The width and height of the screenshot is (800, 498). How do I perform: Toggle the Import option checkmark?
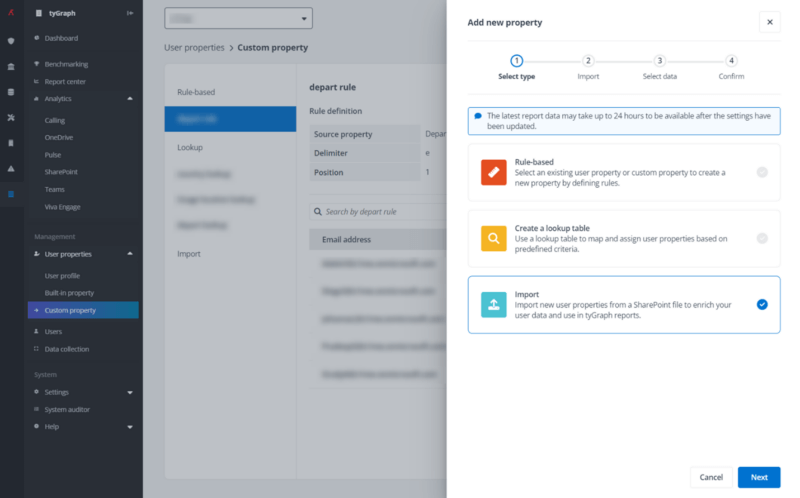click(x=762, y=305)
